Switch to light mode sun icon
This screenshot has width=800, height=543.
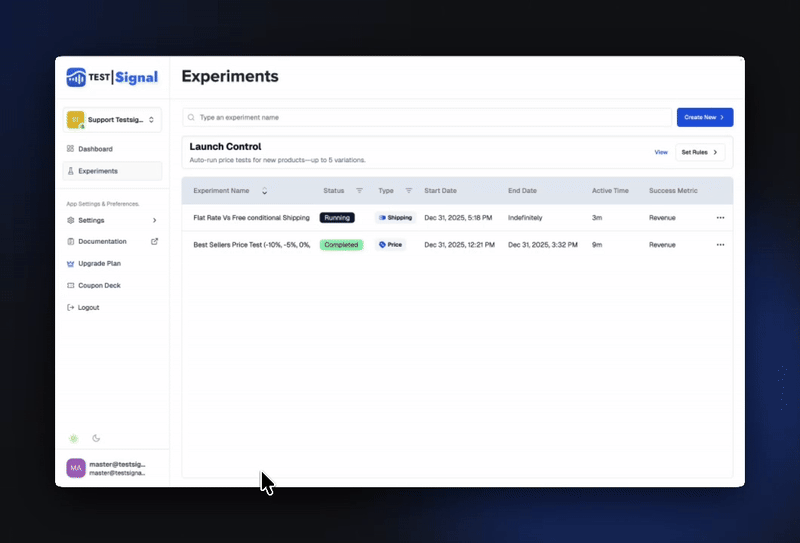73,438
